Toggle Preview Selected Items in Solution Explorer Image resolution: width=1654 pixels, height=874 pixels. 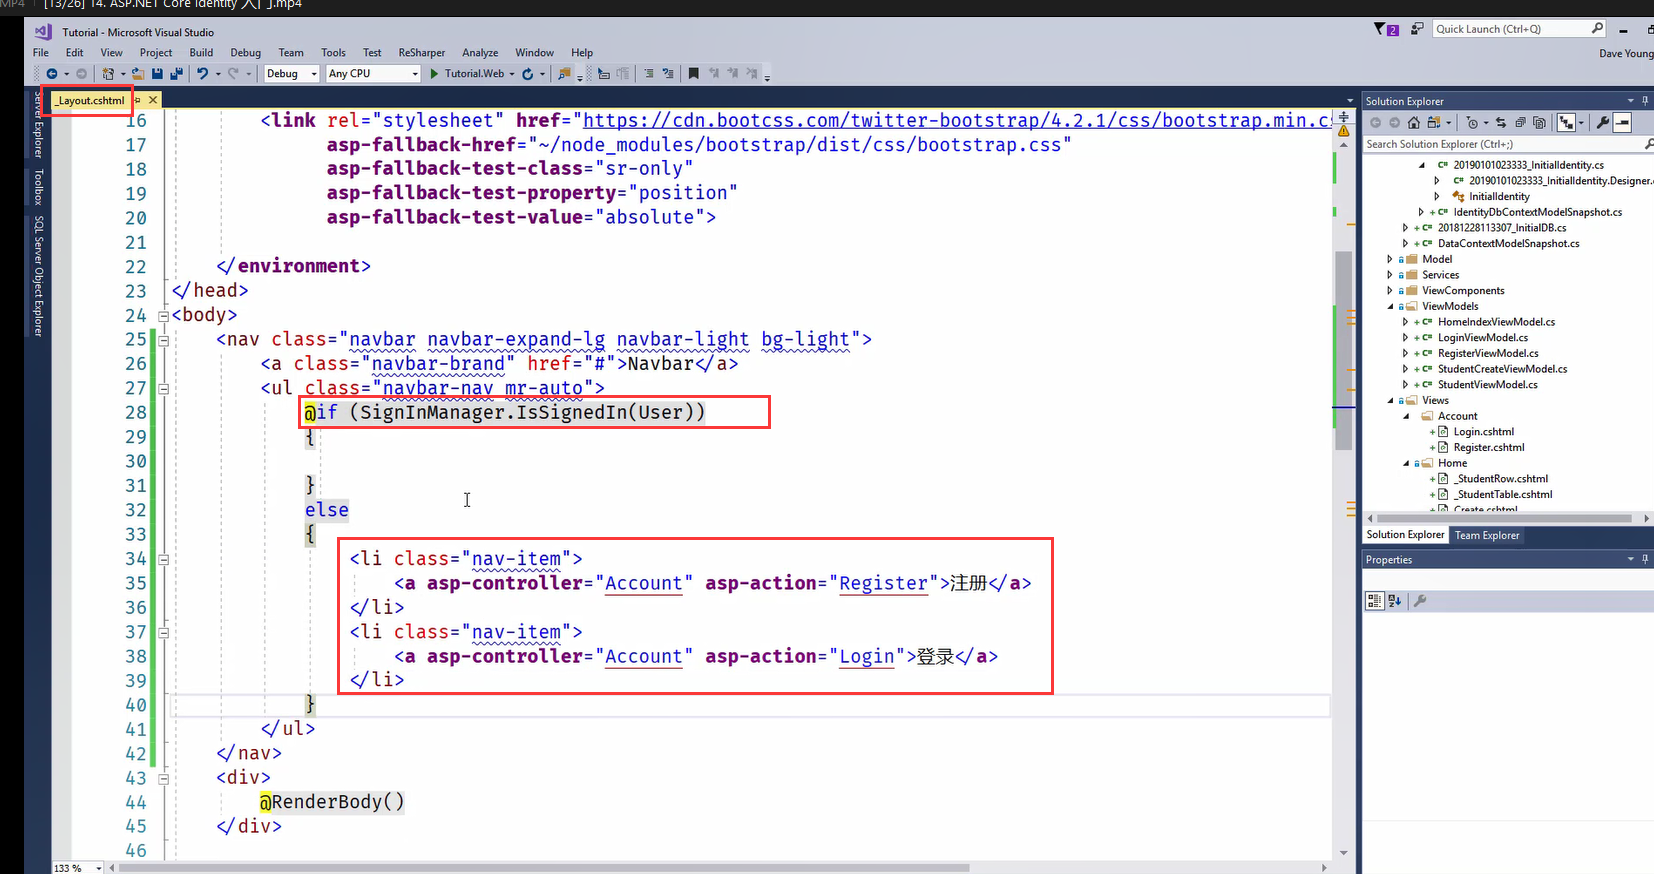tap(1622, 122)
